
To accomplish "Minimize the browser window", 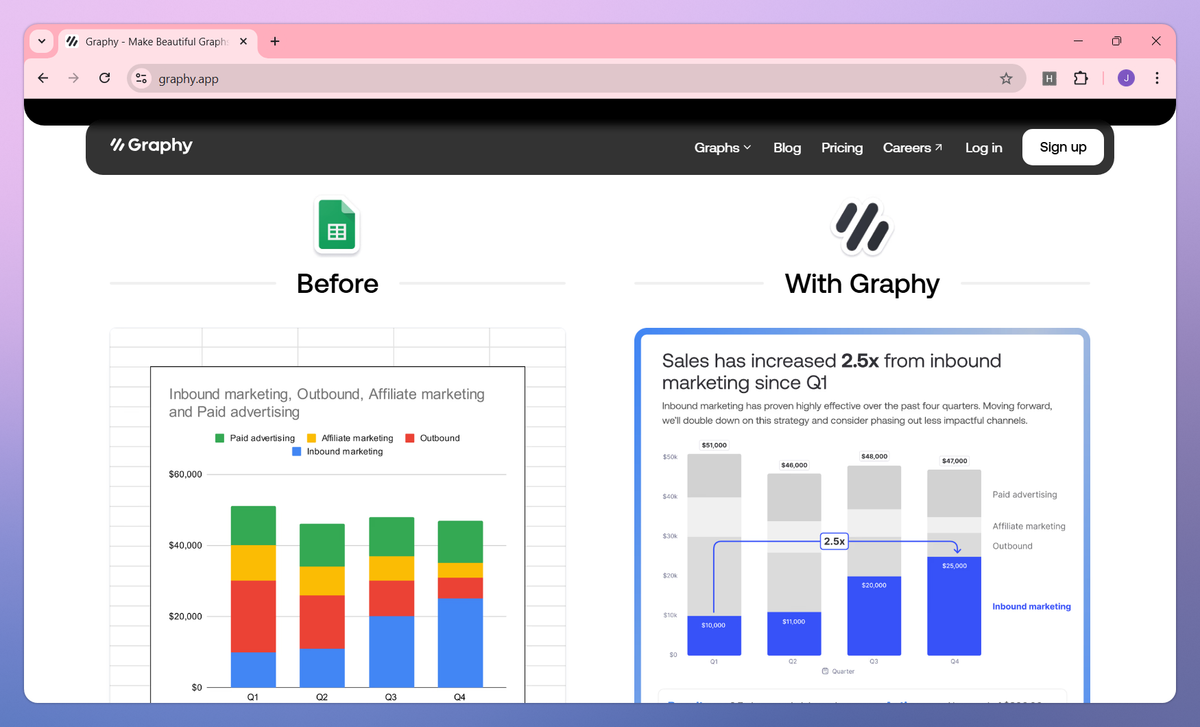I will coord(1079,41).
